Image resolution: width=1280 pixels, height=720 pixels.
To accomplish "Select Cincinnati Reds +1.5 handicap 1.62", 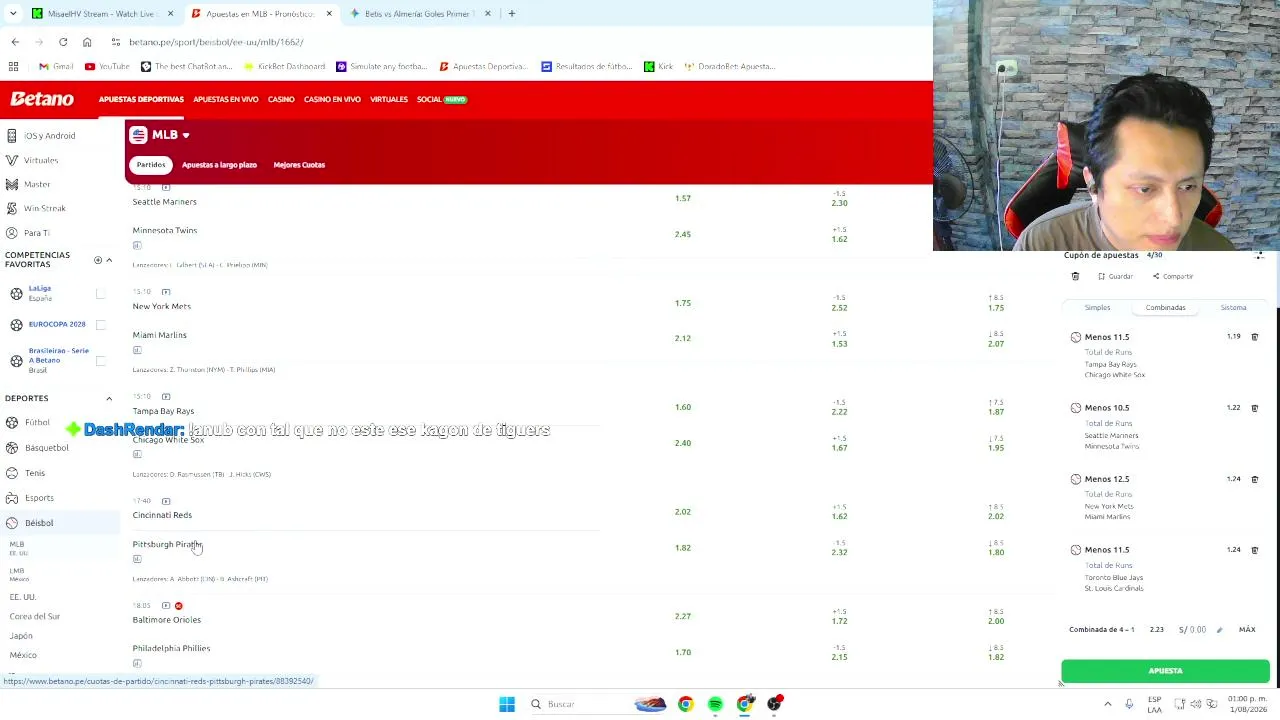I will pyautogui.click(x=839, y=512).
